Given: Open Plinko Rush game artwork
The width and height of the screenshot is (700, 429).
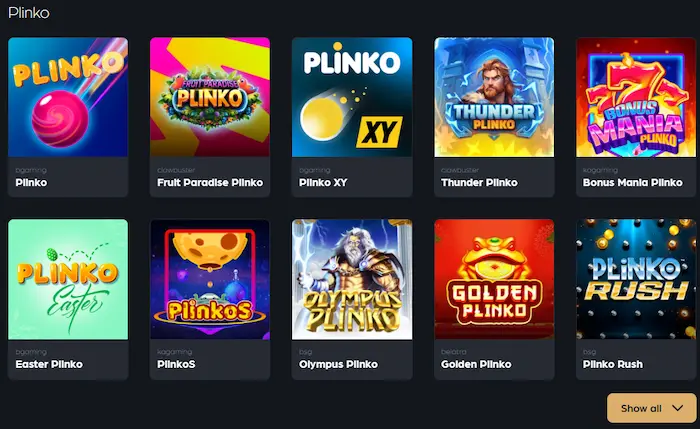Looking at the screenshot, I should click(636, 279).
